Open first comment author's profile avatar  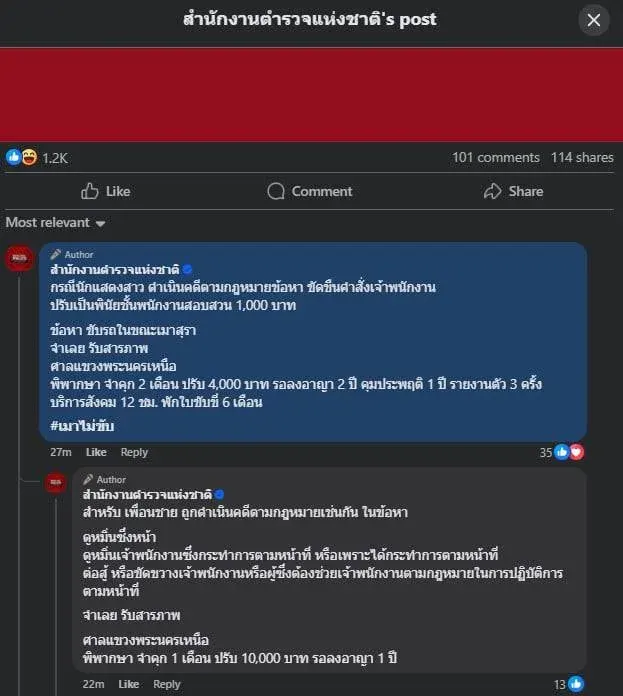click(x=19, y=258)
